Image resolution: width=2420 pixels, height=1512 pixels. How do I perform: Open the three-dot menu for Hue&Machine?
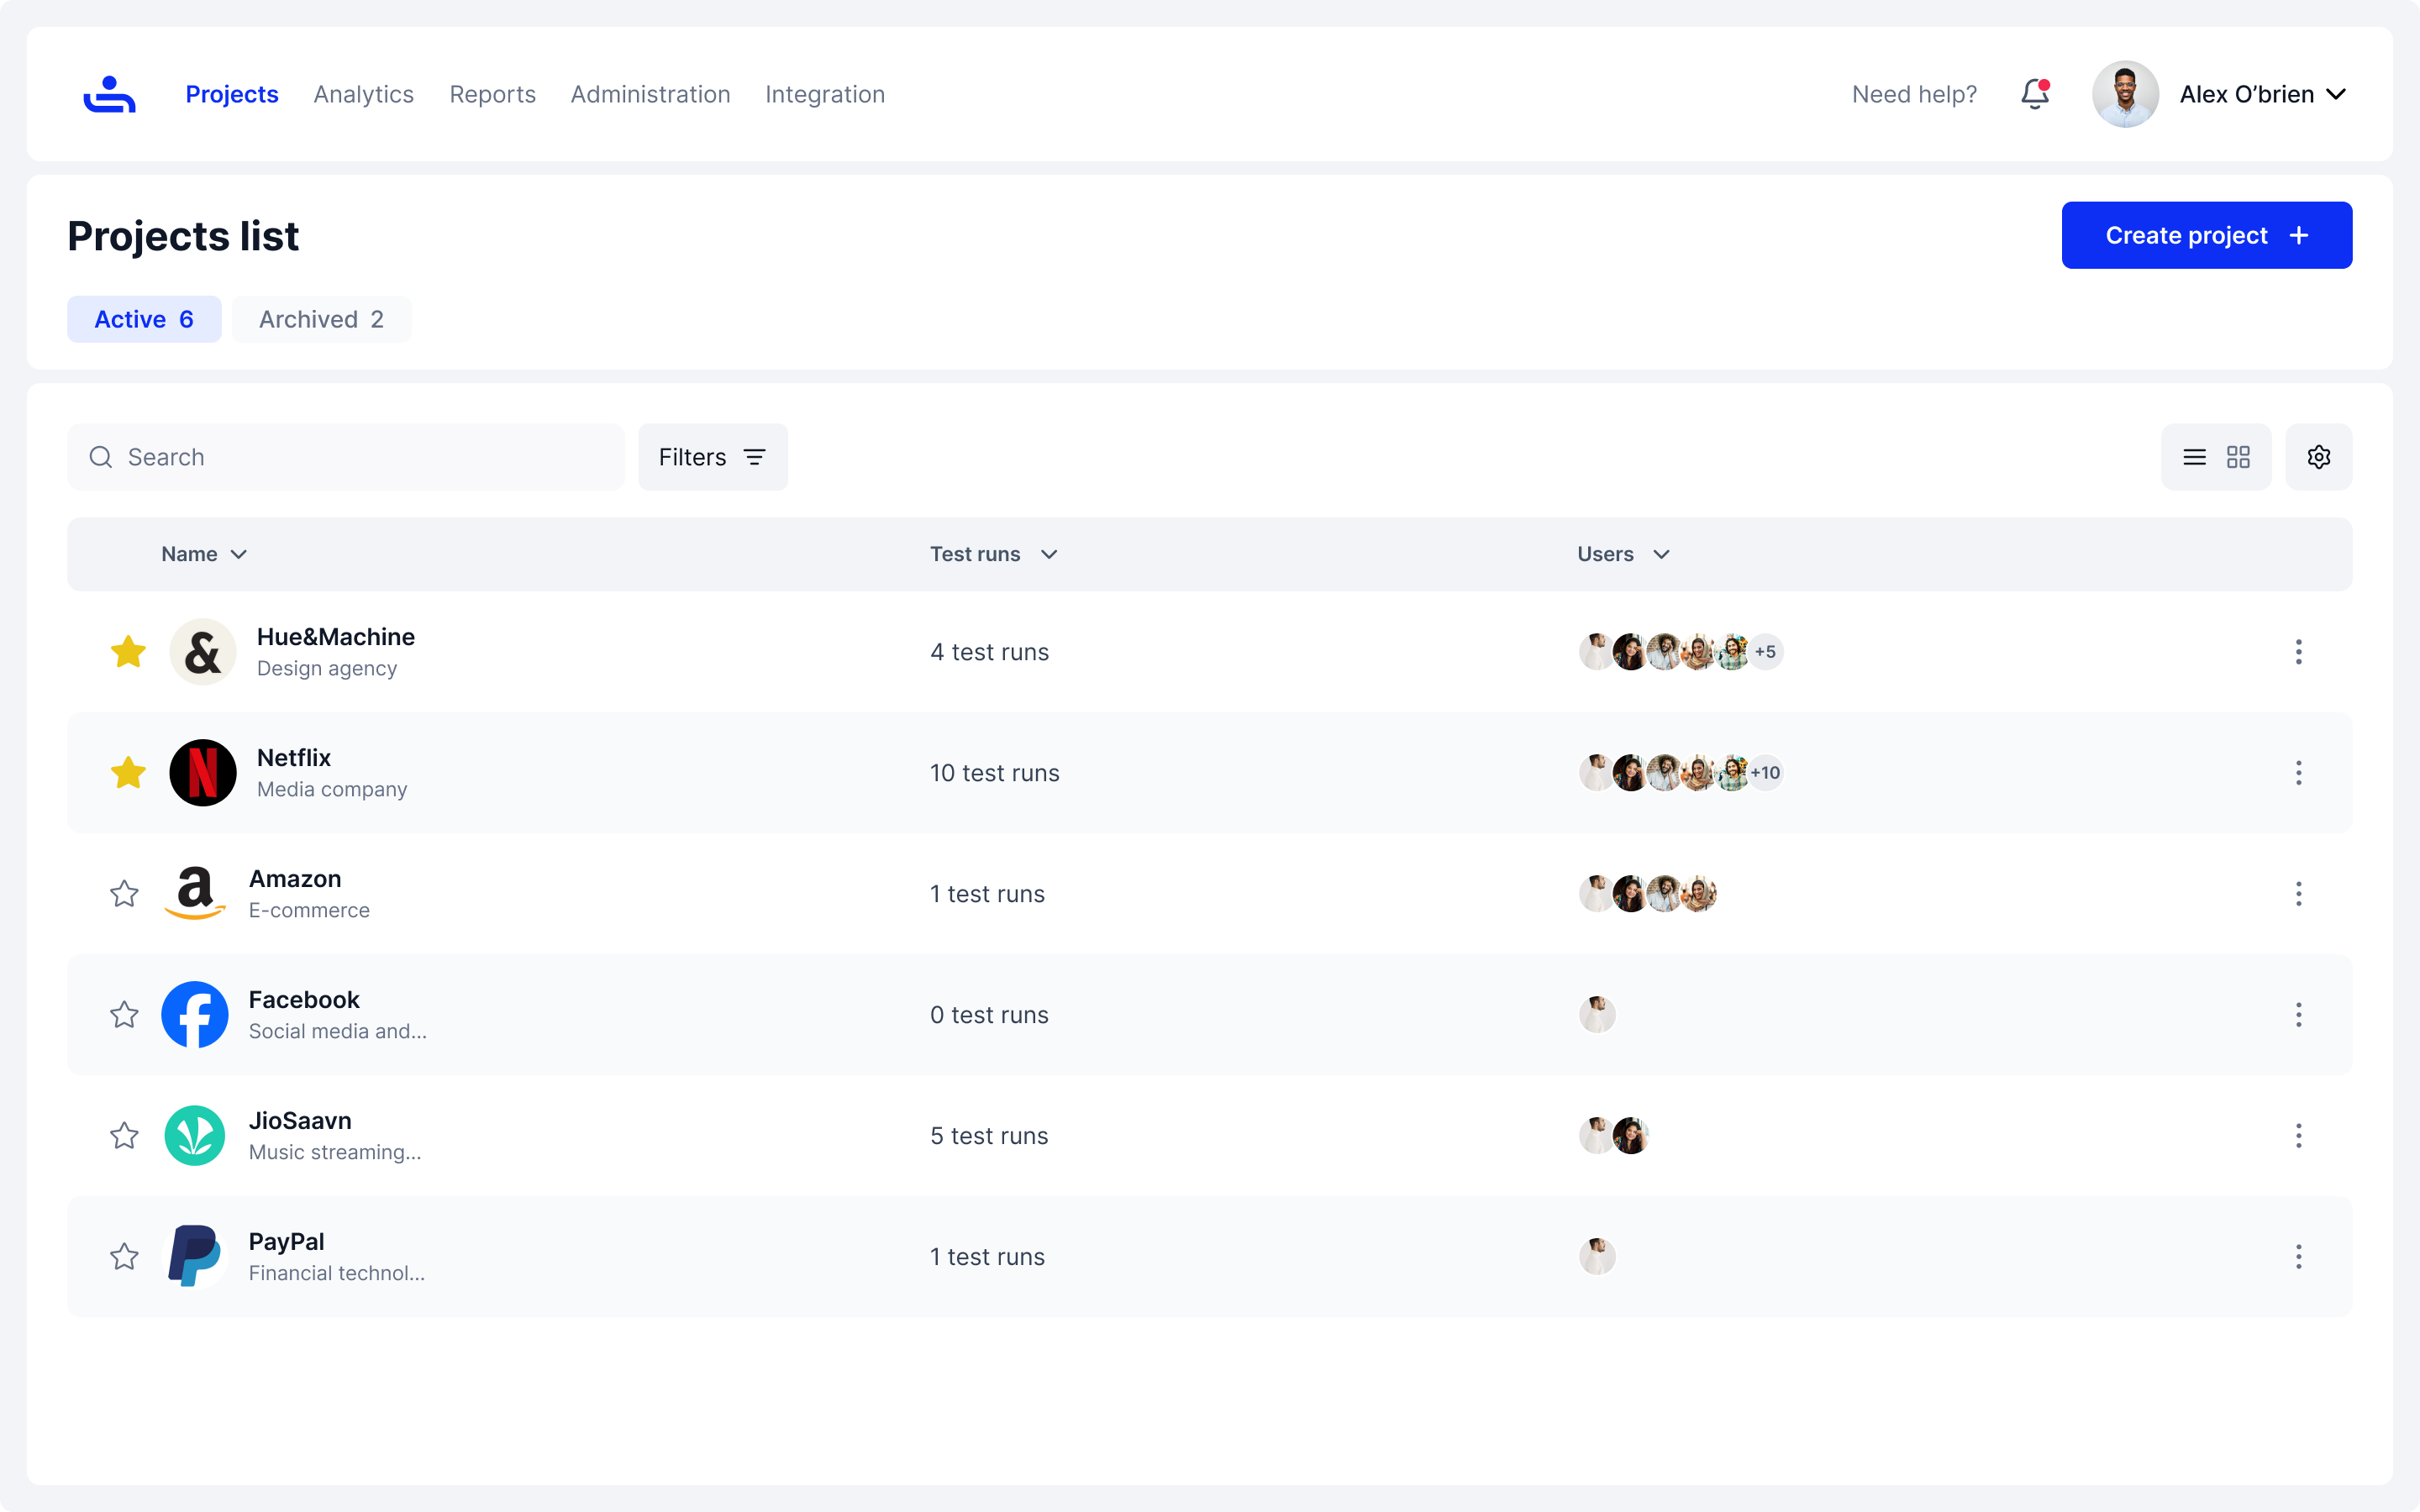(2298, 652)
